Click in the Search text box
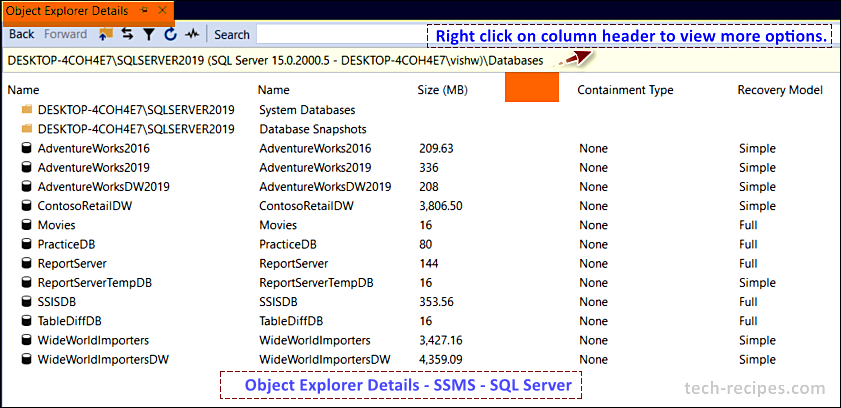 pos(340,34)
